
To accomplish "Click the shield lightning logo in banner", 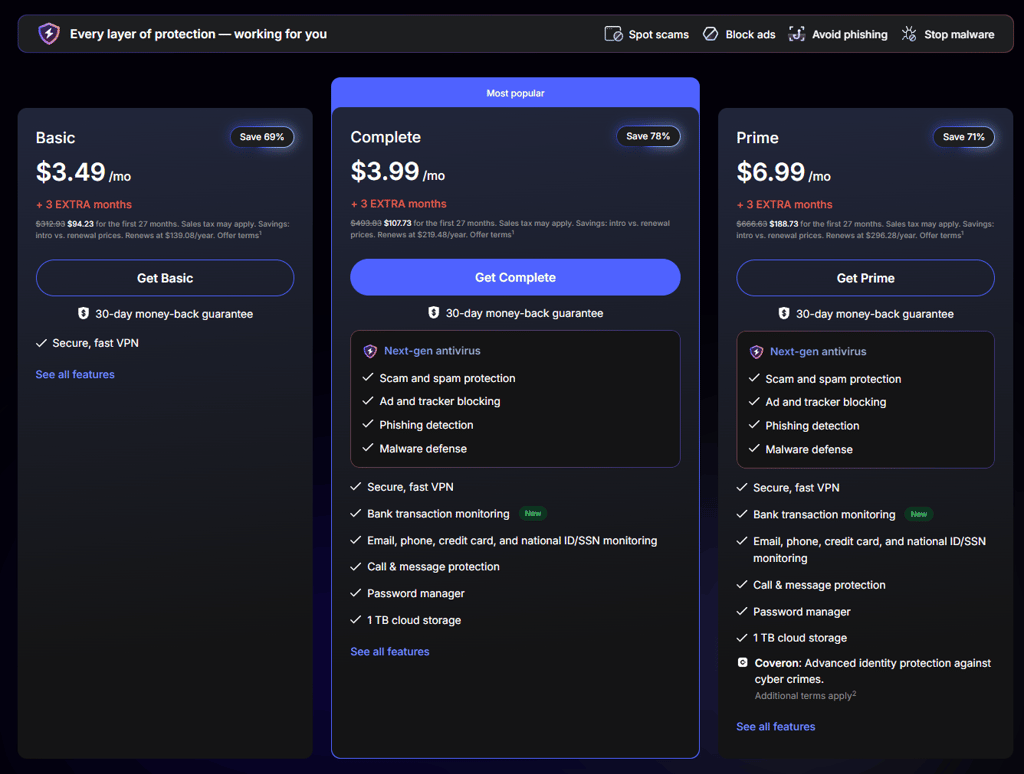I will 49,33.
